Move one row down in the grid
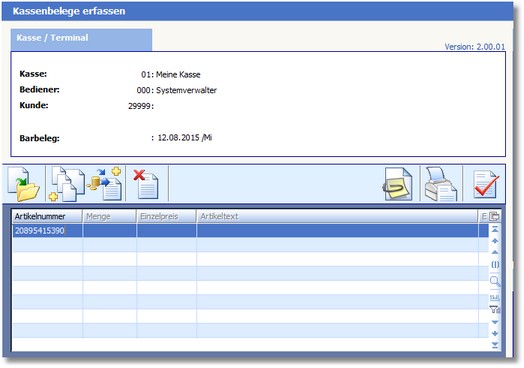Viewport: 524px width, 368px height. click(x=495, y=322)
